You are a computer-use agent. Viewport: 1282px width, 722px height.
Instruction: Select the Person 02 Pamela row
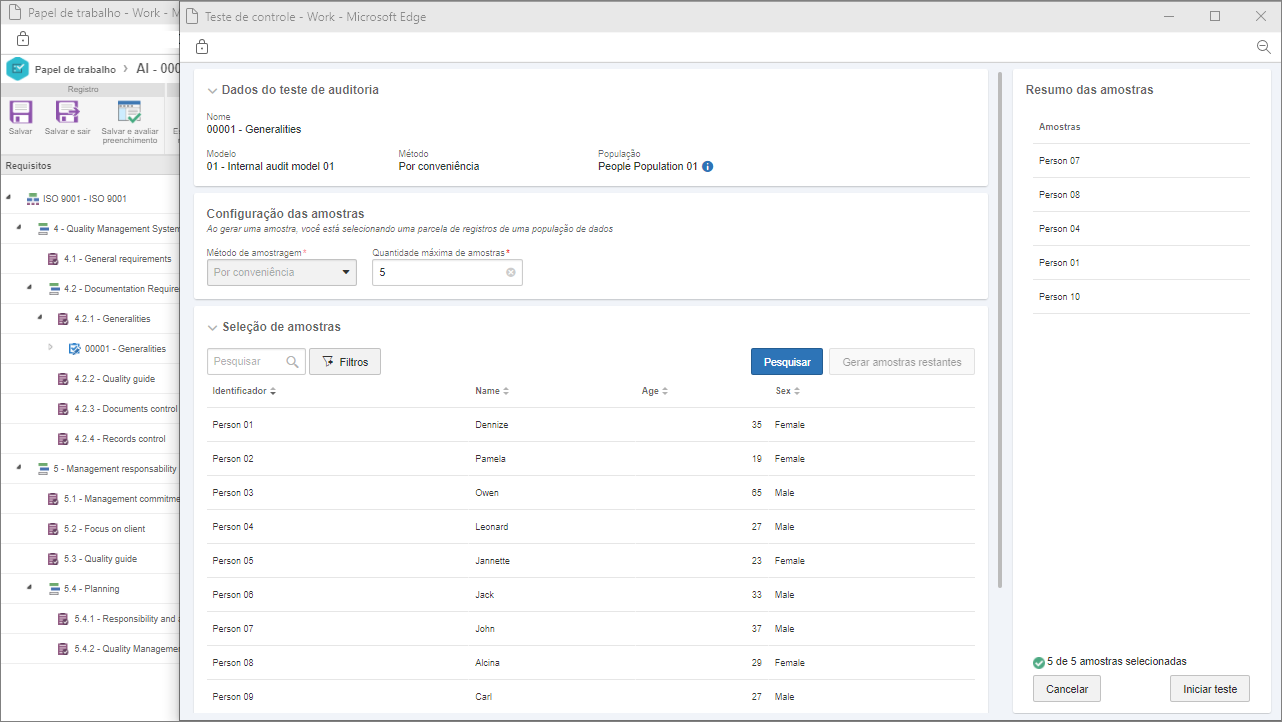(590, 459)
